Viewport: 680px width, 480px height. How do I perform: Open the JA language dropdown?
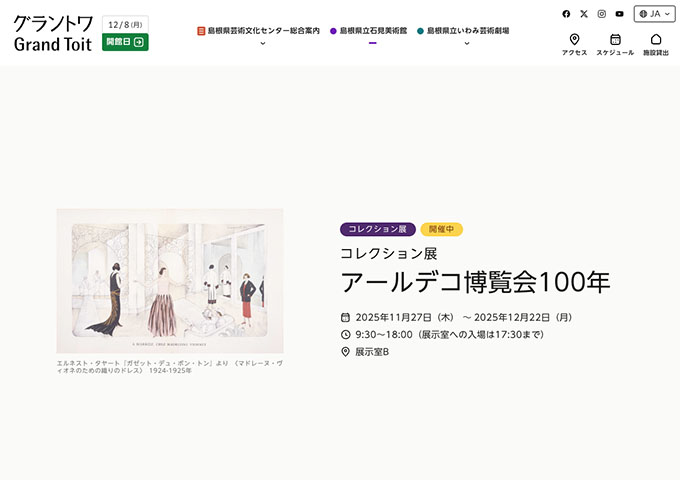click(654, 14)
